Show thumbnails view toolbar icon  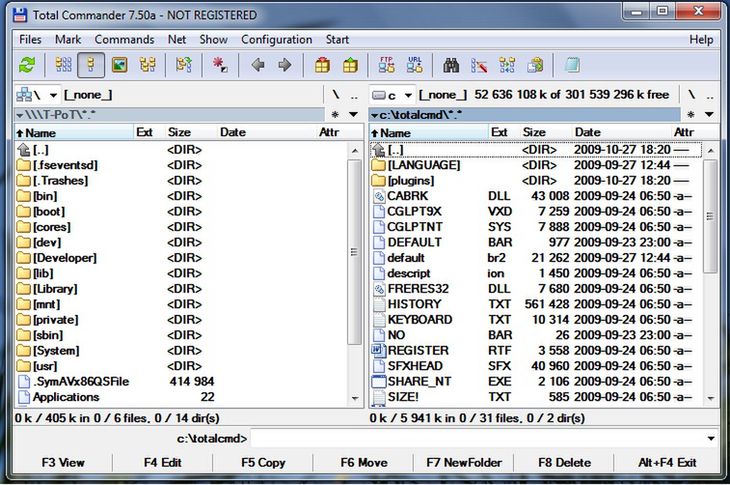119,65
